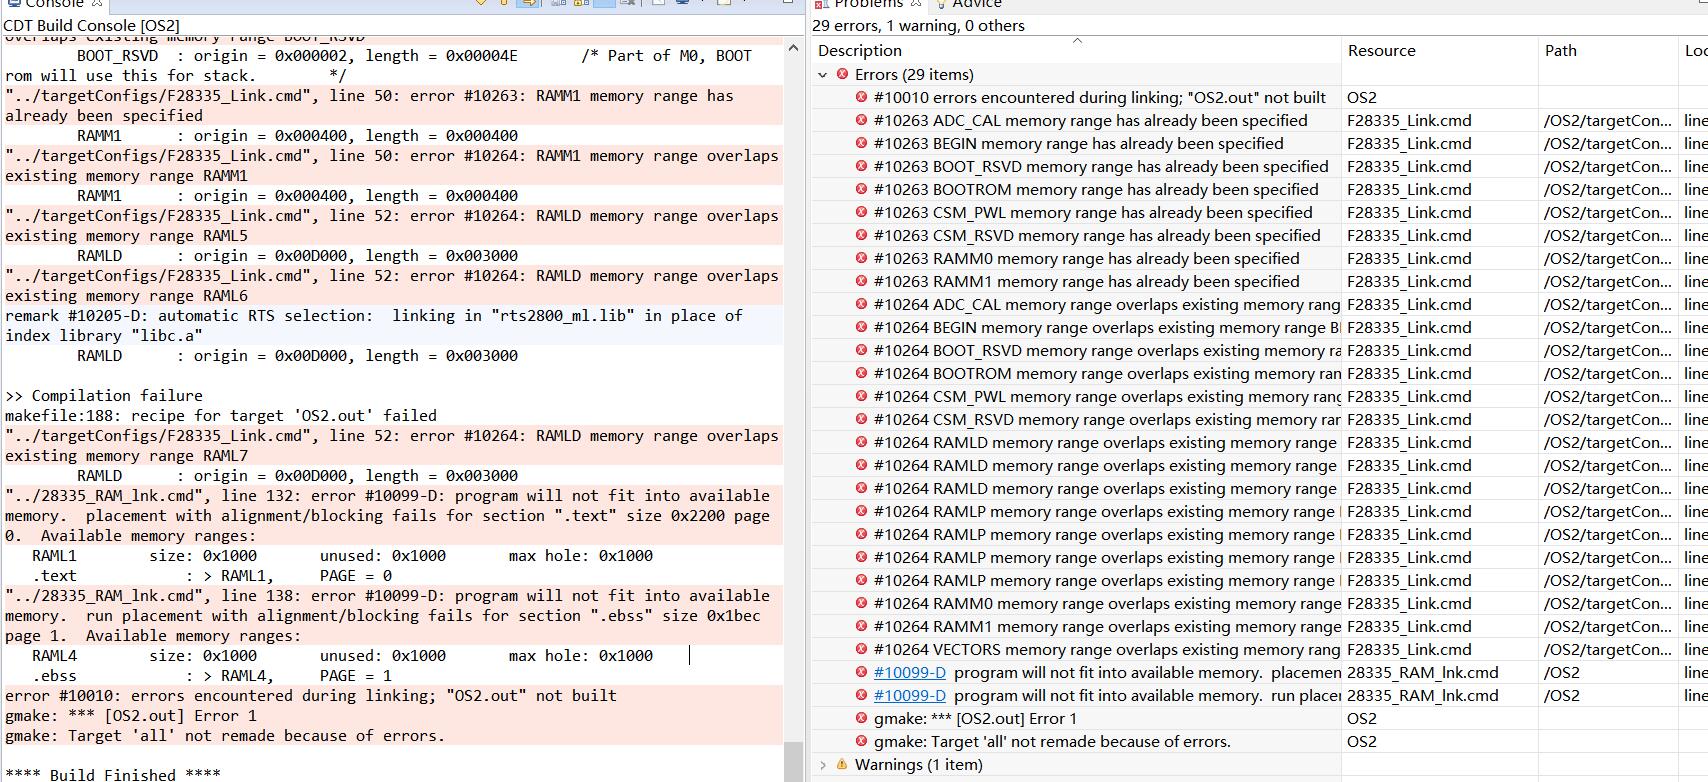The height and width of the screenshot is (782, 1708).
Task: Click "RAMM1 memory range has already been specified" console error
Action: point(369,106)
